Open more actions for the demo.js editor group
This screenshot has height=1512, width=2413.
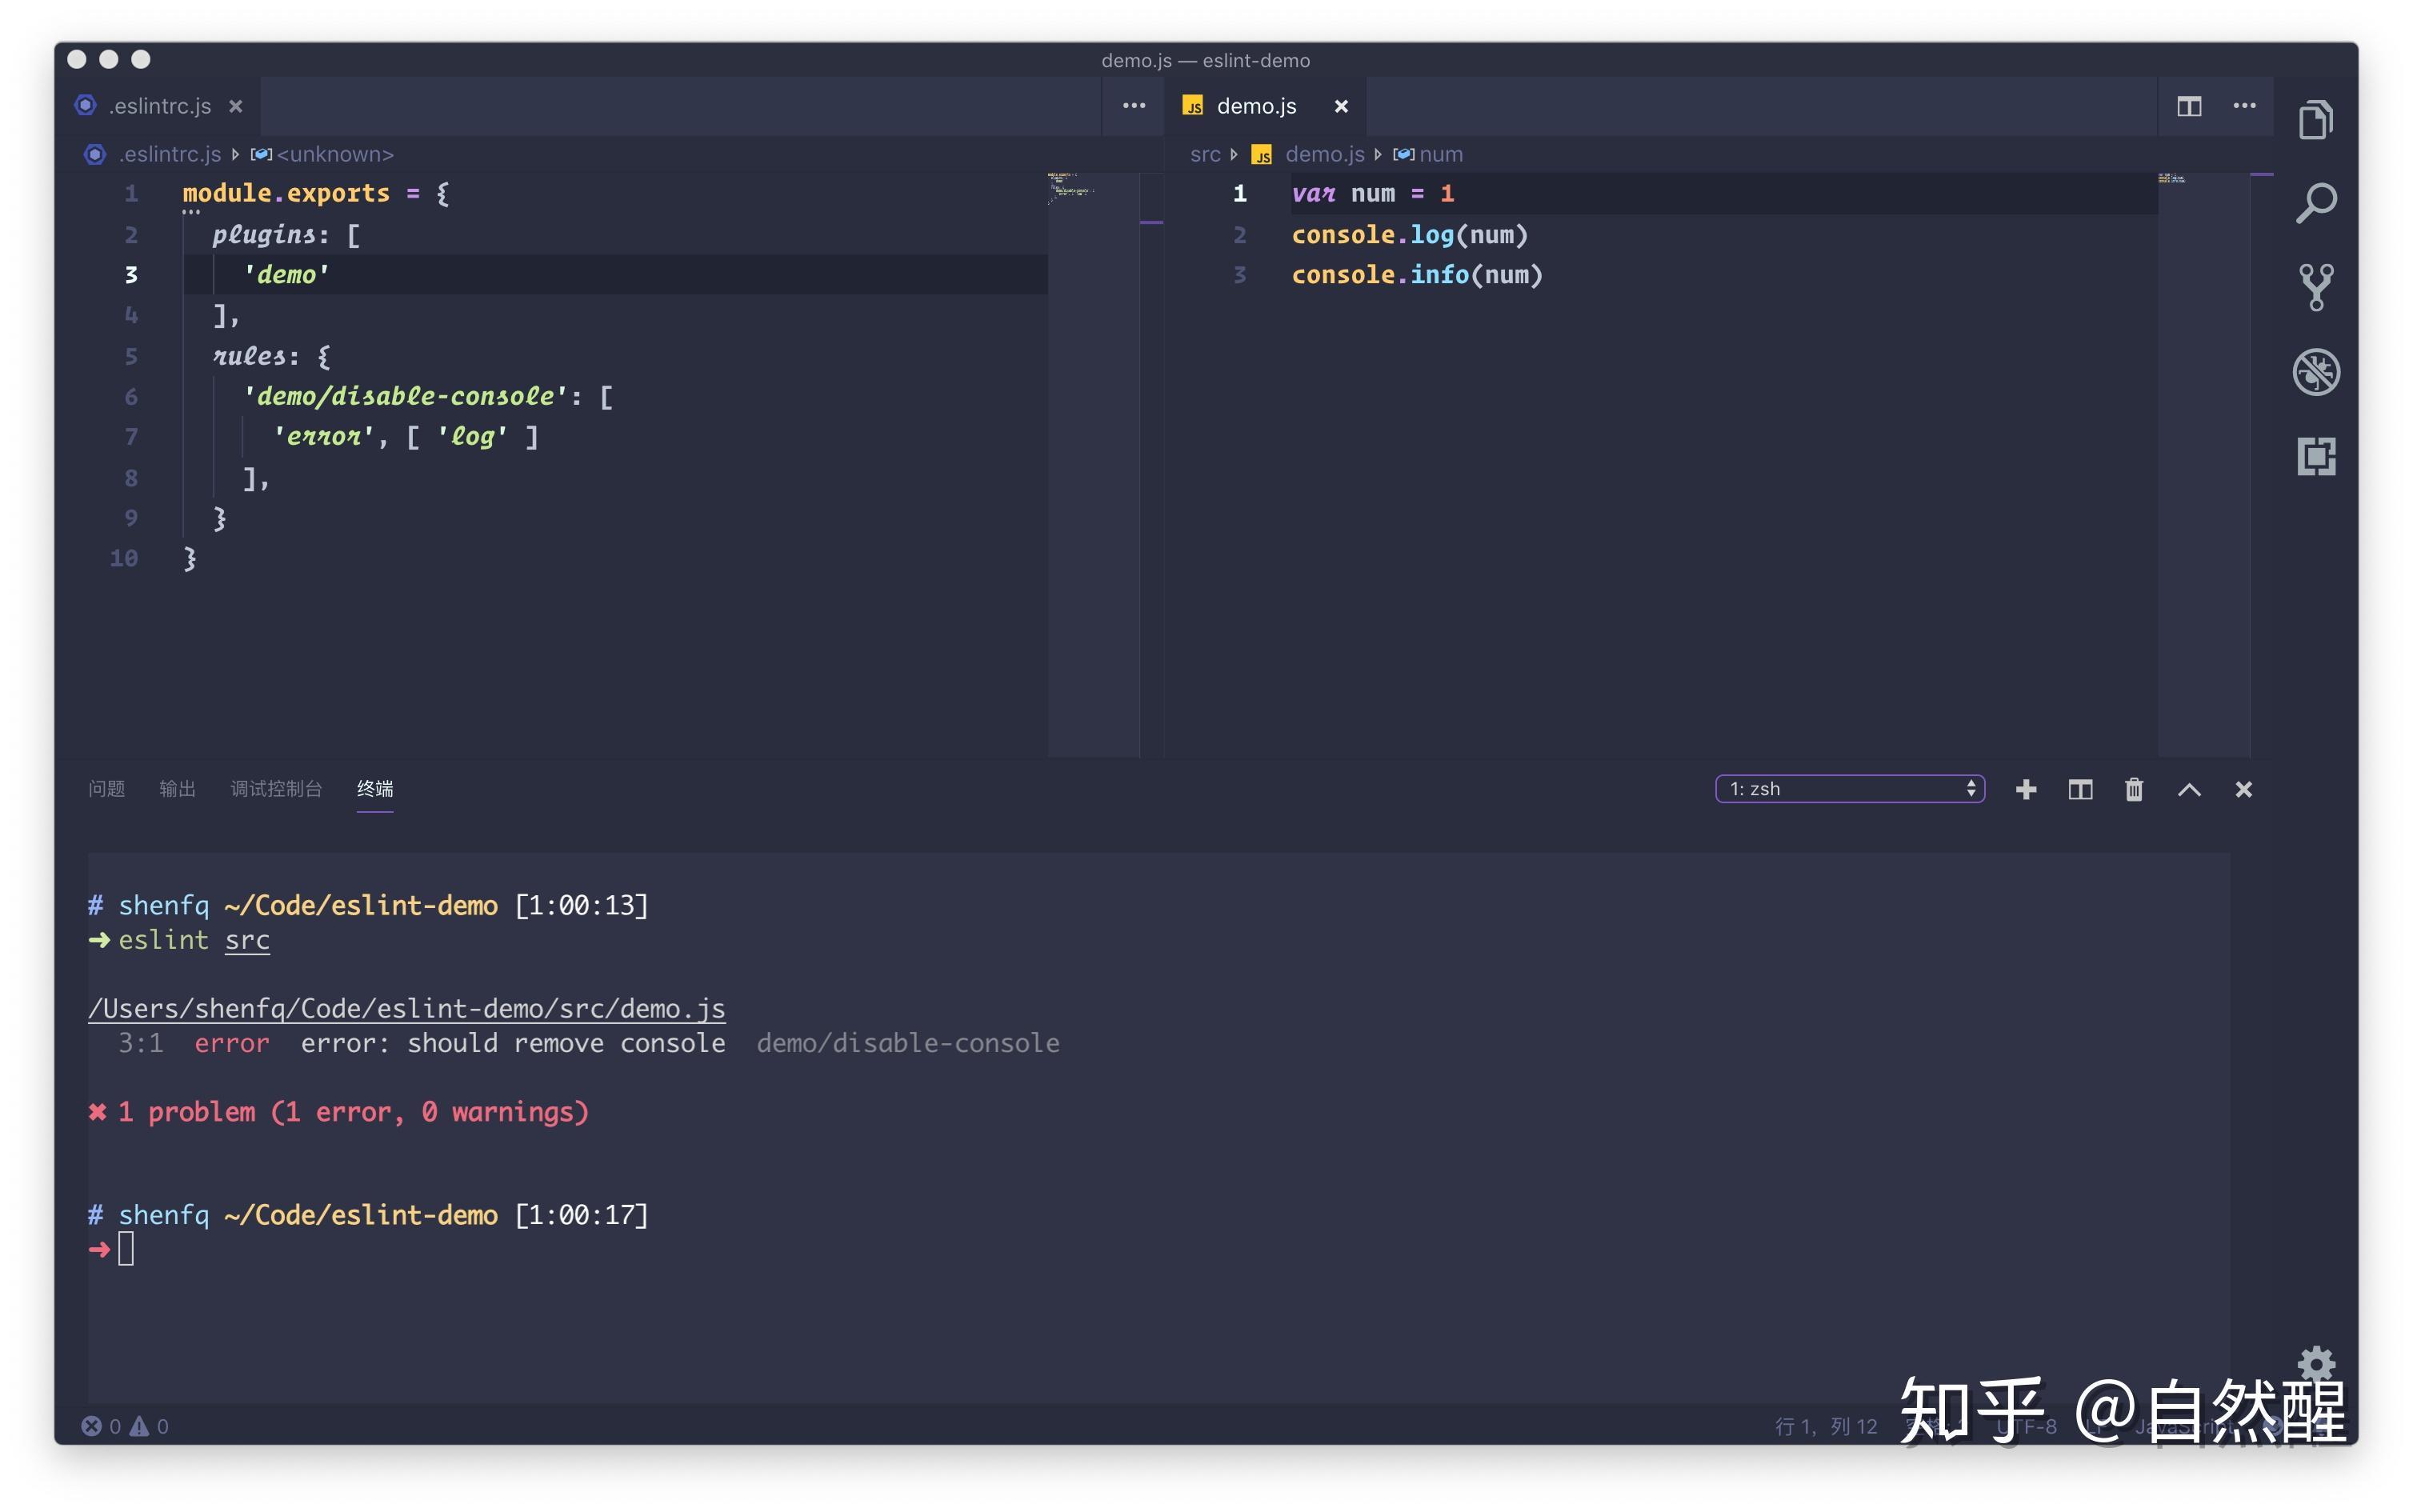click(x=2244, y=106)
